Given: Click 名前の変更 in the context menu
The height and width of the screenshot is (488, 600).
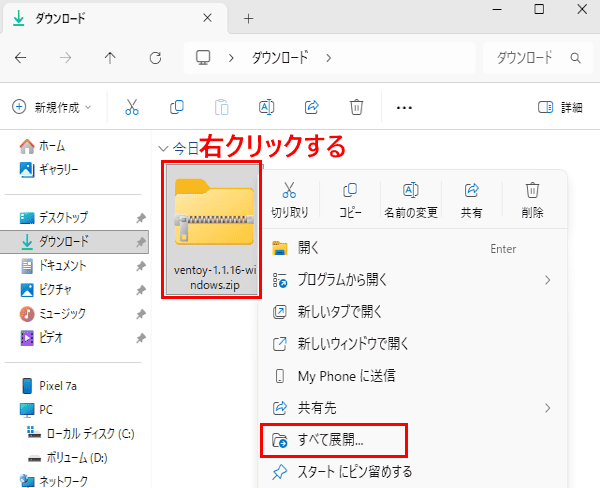Looking at the screenshot, I should [x=411, y=200].
